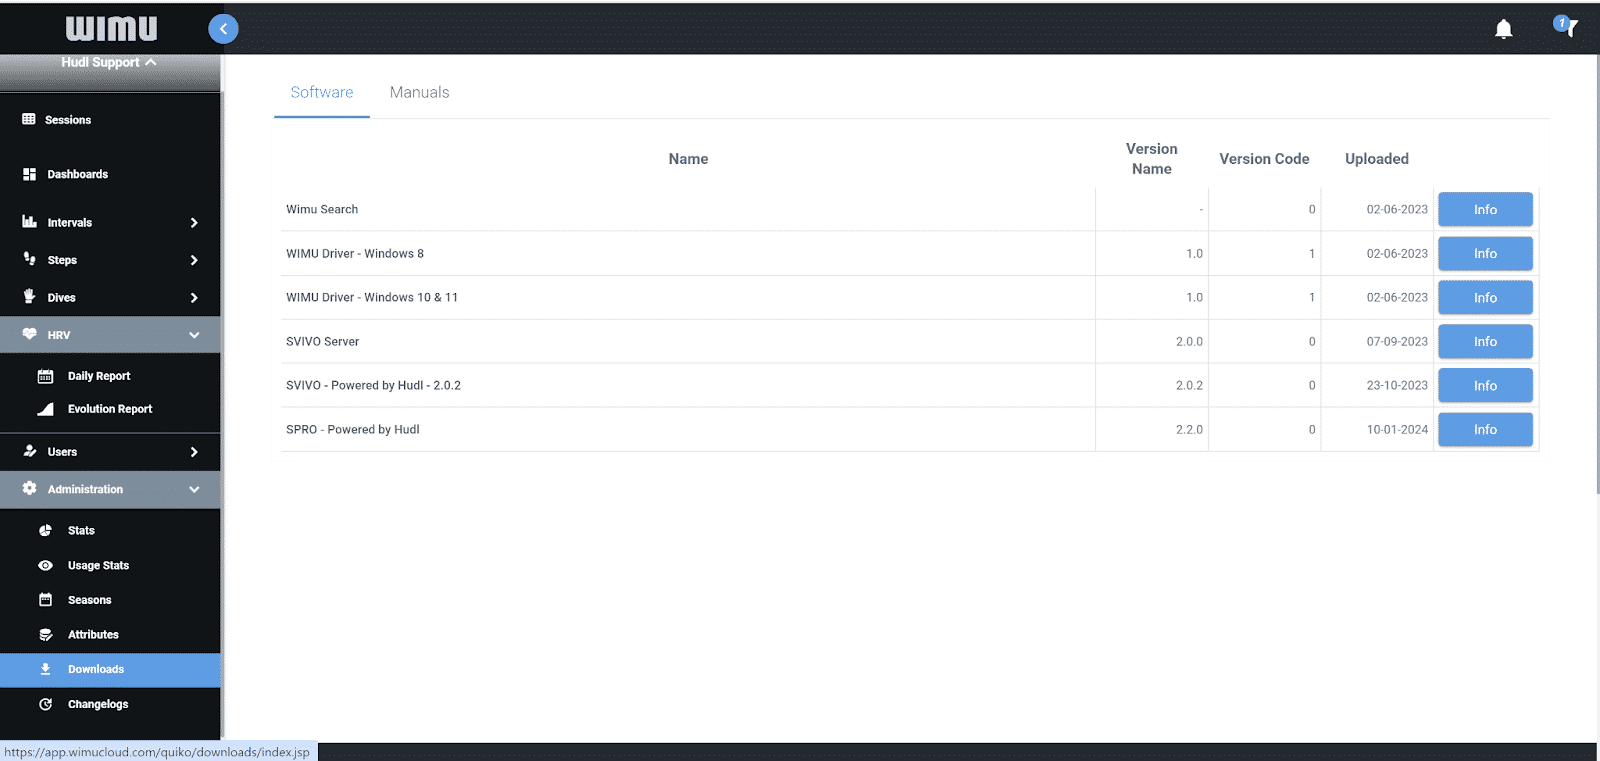
Task: Click the Usage Stats eye icon
Action: pyautogui.click(x=45, y=566)
